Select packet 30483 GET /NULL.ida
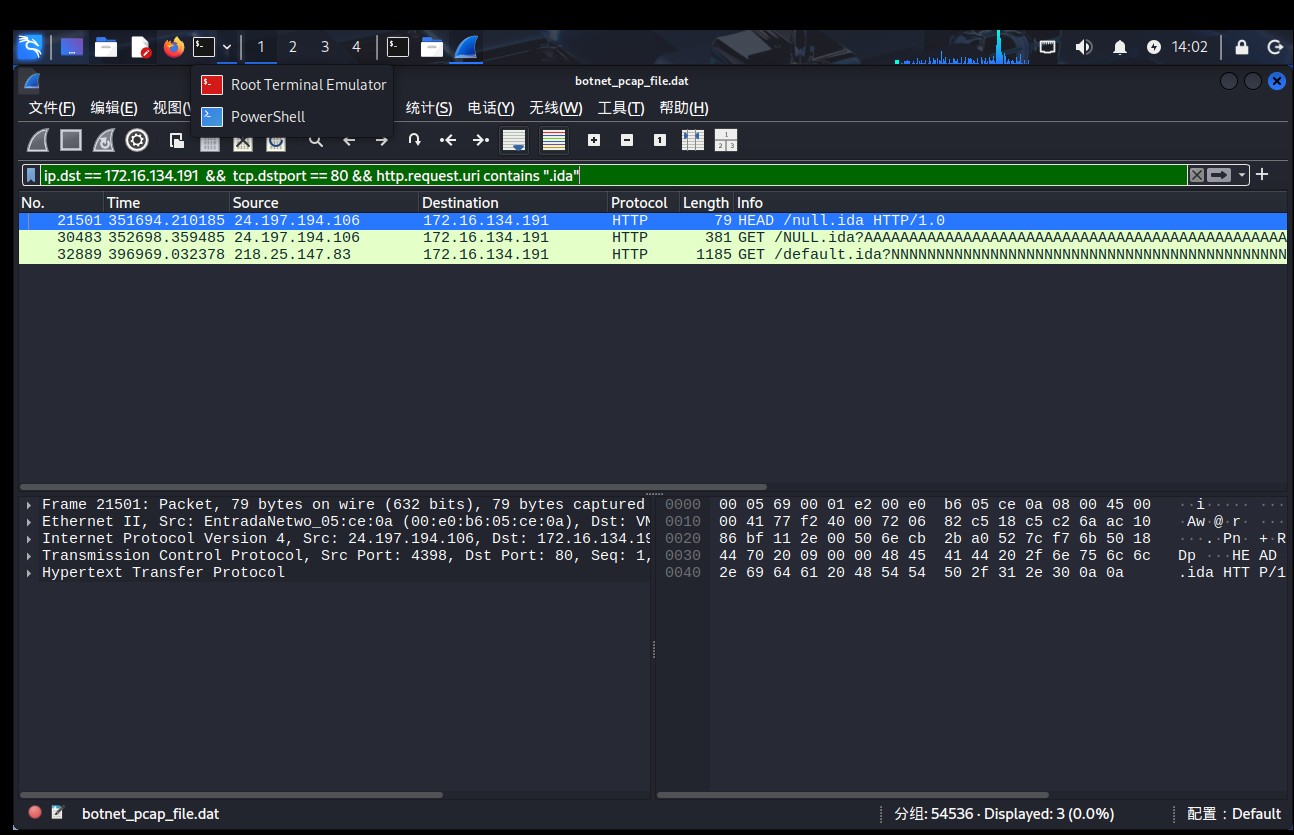The image size is (1294, 835). pos(653,238)
